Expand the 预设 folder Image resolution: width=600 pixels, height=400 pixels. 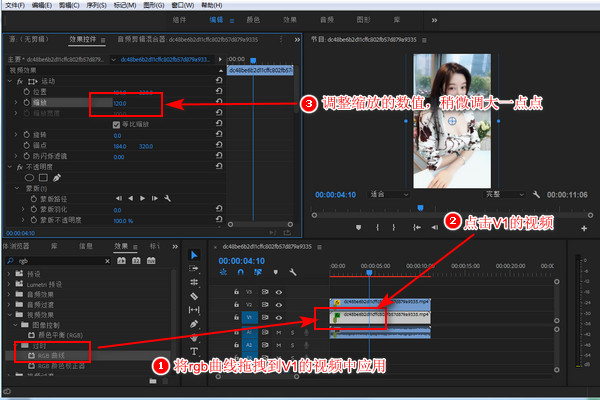(9, 274)
